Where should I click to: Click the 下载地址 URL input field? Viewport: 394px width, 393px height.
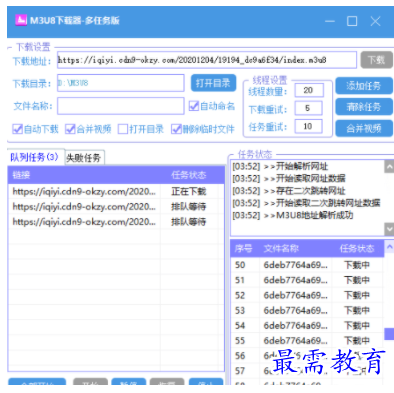coord(207,60)
